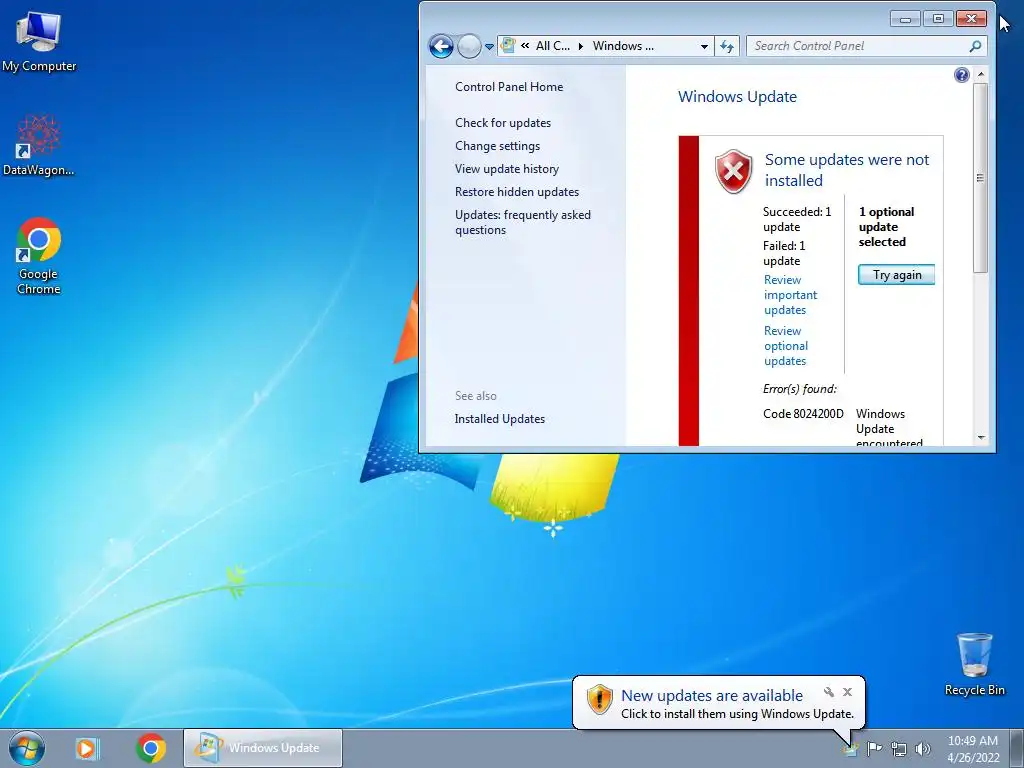This screenshot has width=1024, height=768.
Task: Open the Recycle Bin
Action: [974, 664]
